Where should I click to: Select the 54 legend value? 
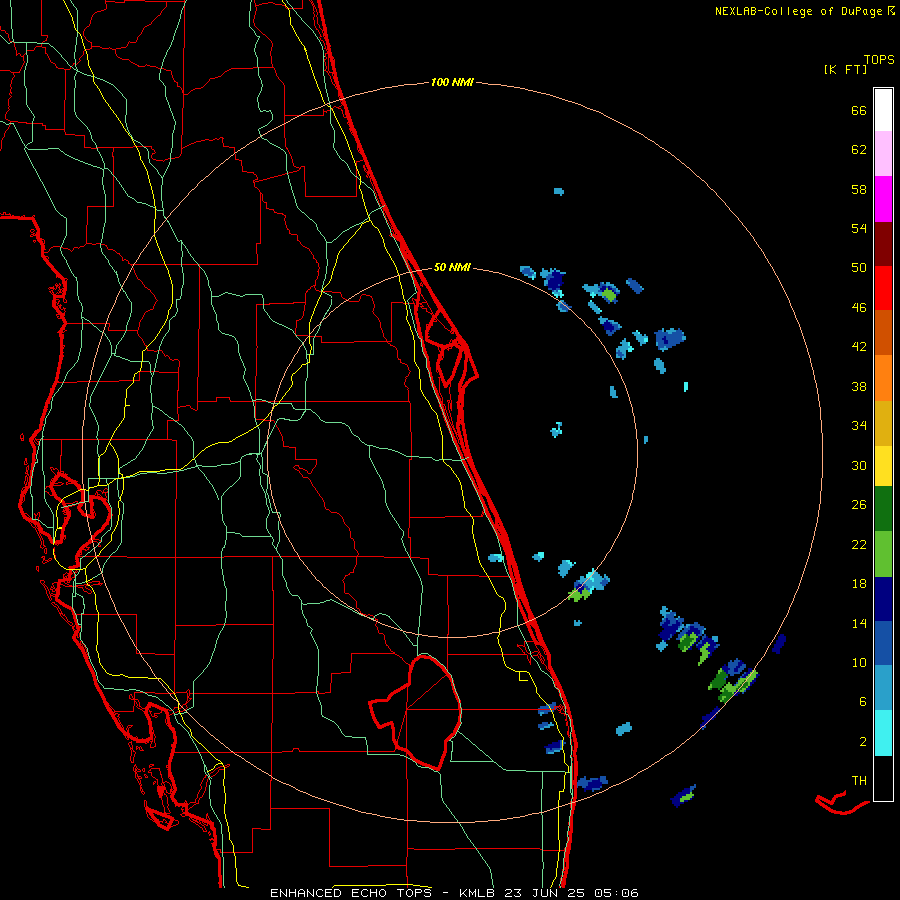click(859, 228)
